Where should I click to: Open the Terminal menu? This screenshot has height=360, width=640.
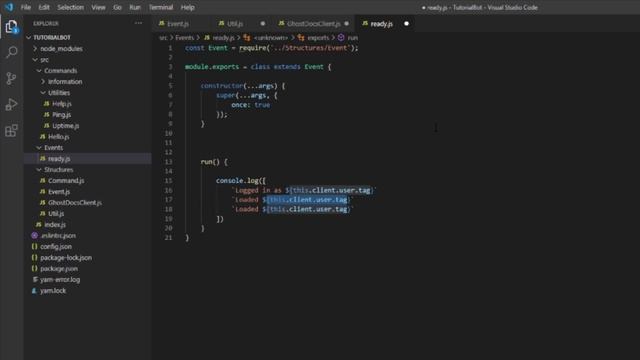point(160,7)
